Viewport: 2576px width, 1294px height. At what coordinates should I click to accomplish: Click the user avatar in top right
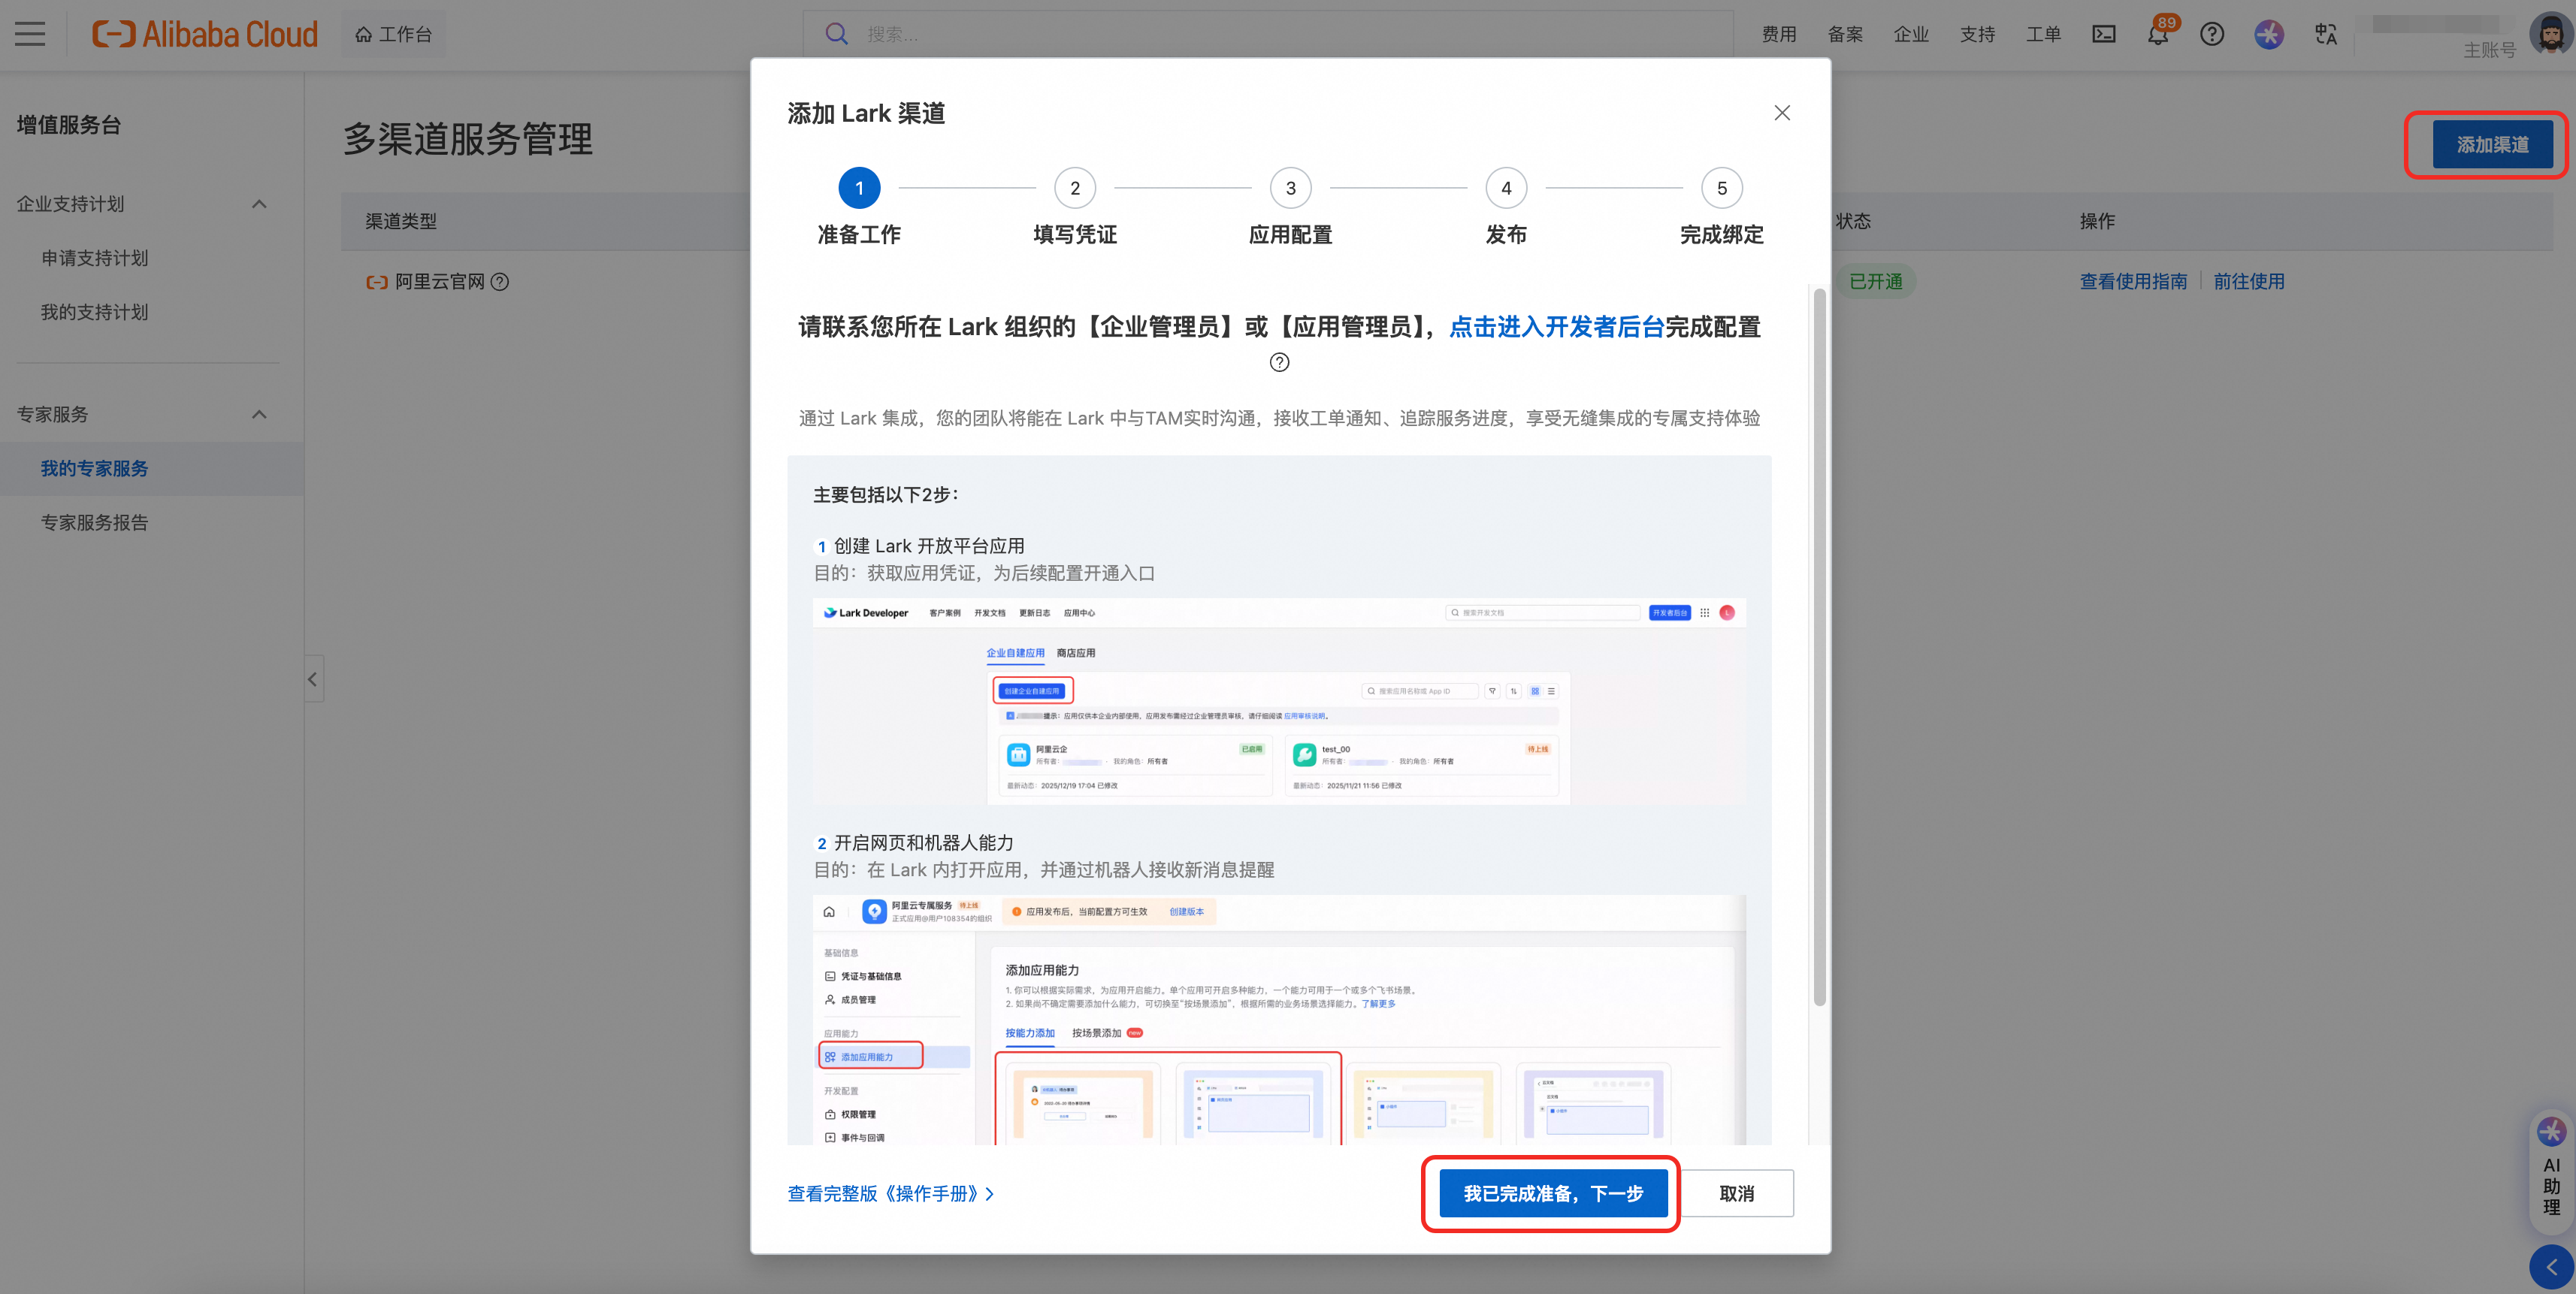click(x=2550, y=34)
